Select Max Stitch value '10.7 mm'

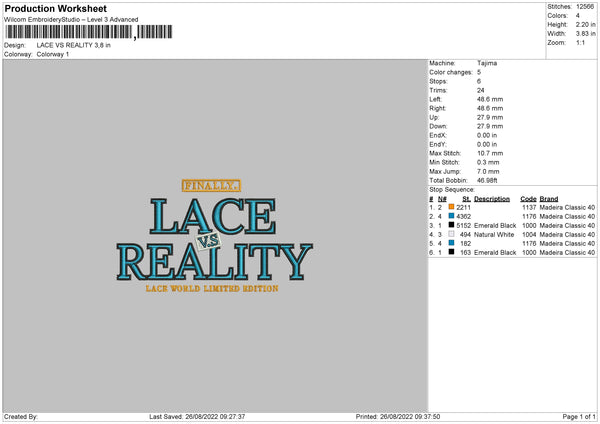490,153
